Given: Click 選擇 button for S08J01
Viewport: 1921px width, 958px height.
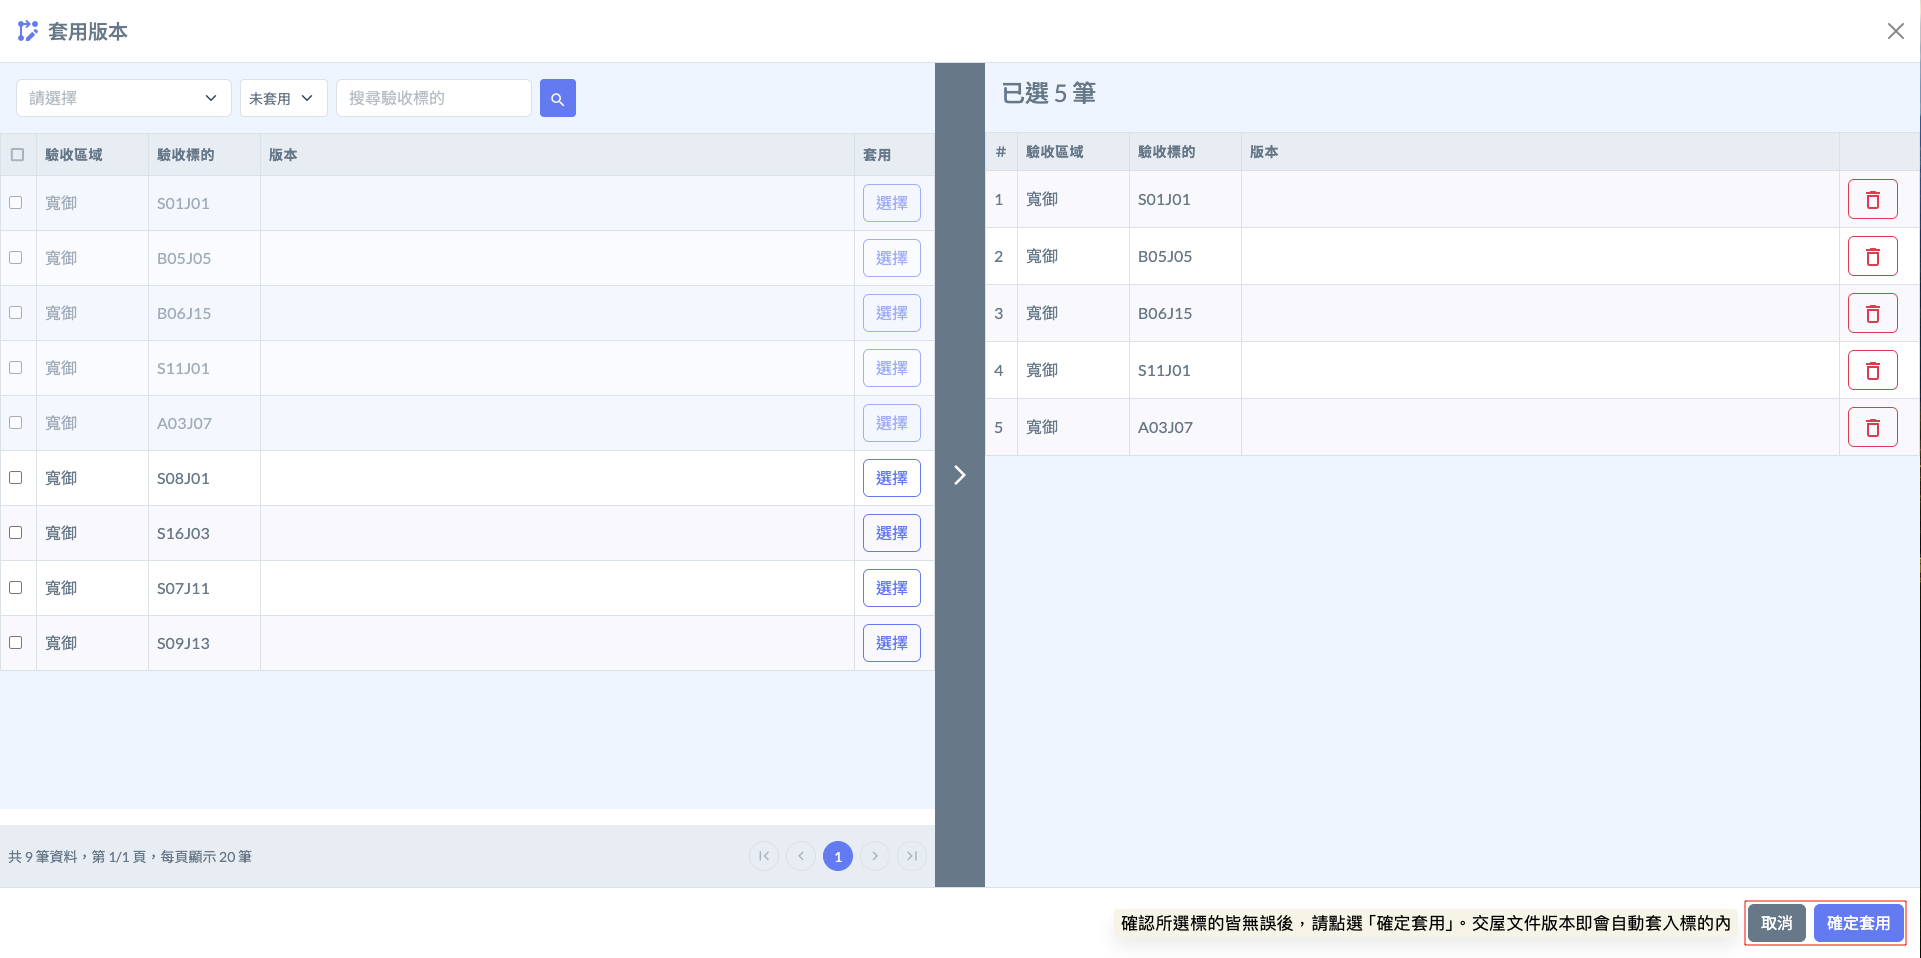Looking at the screenshot, I should pyautogui.click(x=891, y=478).
